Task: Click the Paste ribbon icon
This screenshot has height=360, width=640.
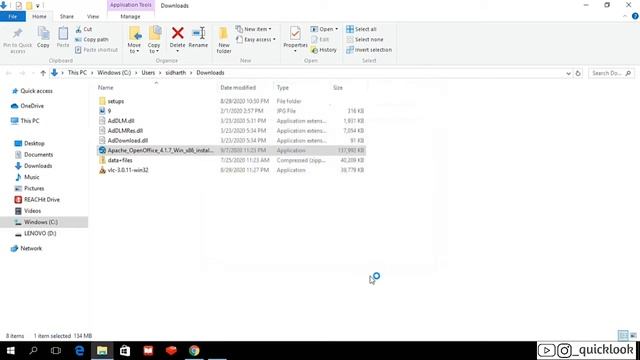Action: click(x=63, y=33)
